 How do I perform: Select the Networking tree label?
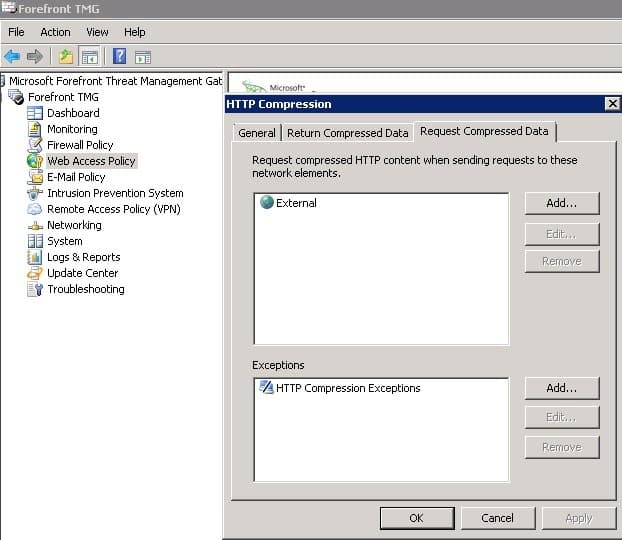(x=74, y=225)
